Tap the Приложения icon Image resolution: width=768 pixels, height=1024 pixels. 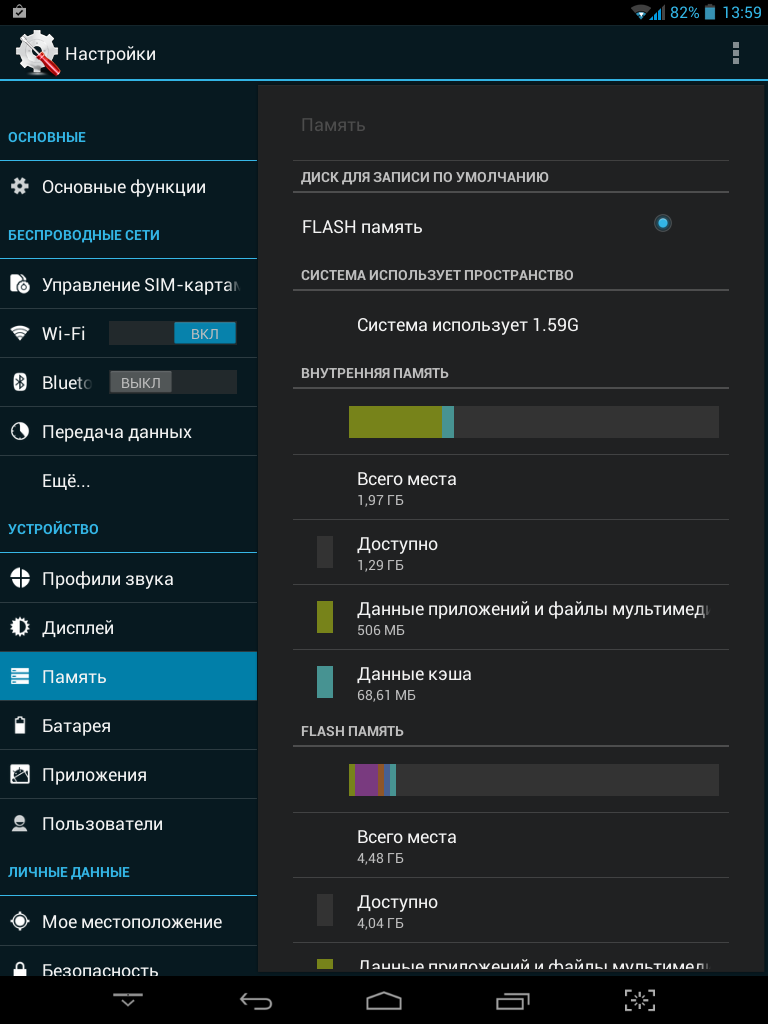(x=20, y=775)
